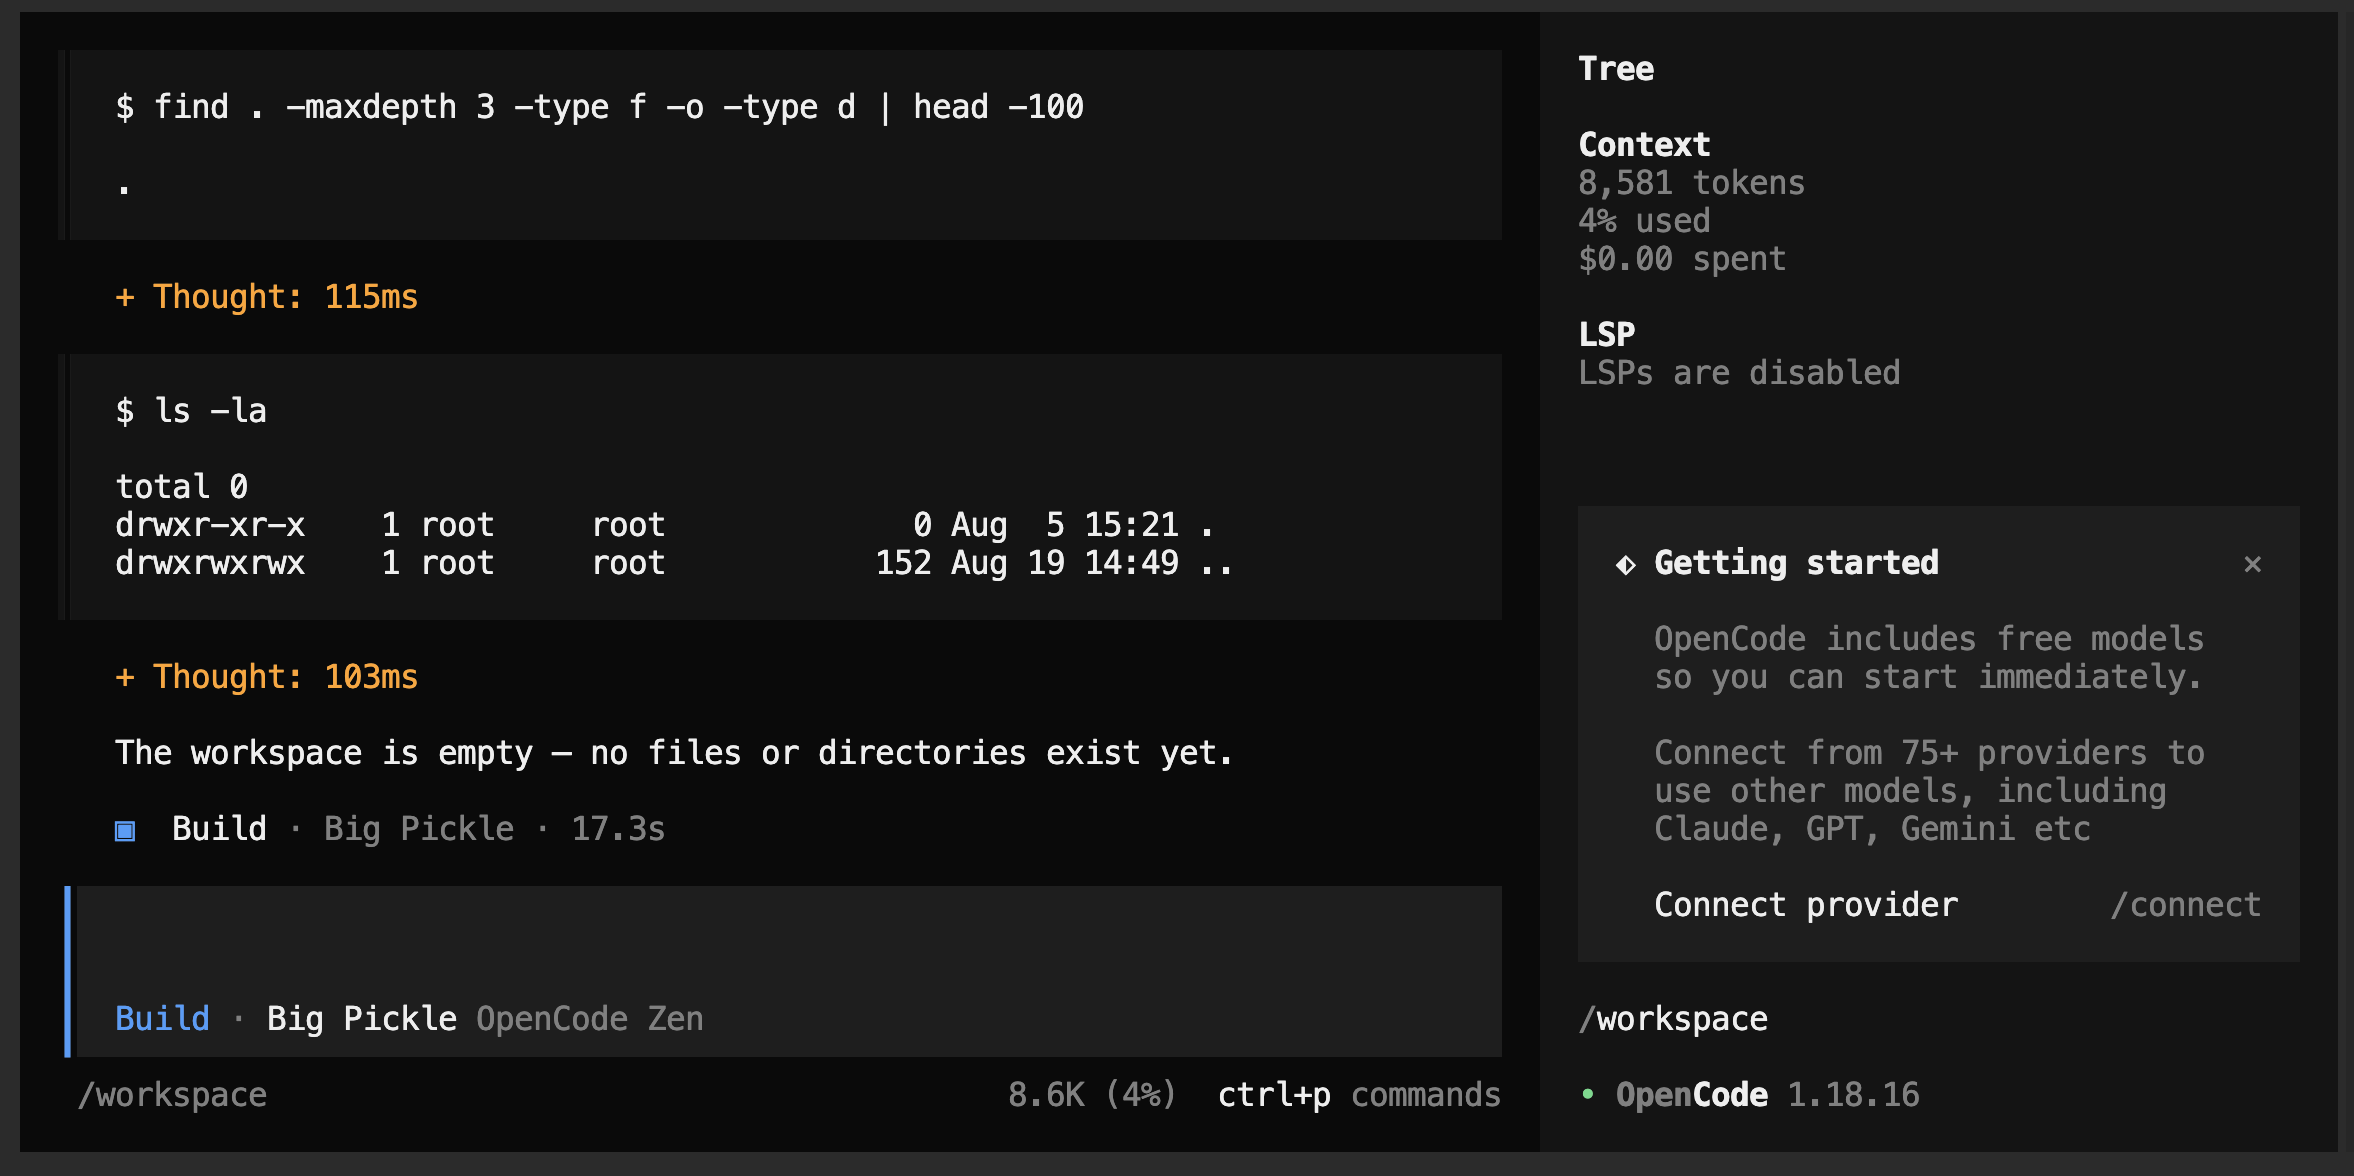2354x1176 pixels.
Task: Click the Tree session title
Action: [x=1616, y=69]
